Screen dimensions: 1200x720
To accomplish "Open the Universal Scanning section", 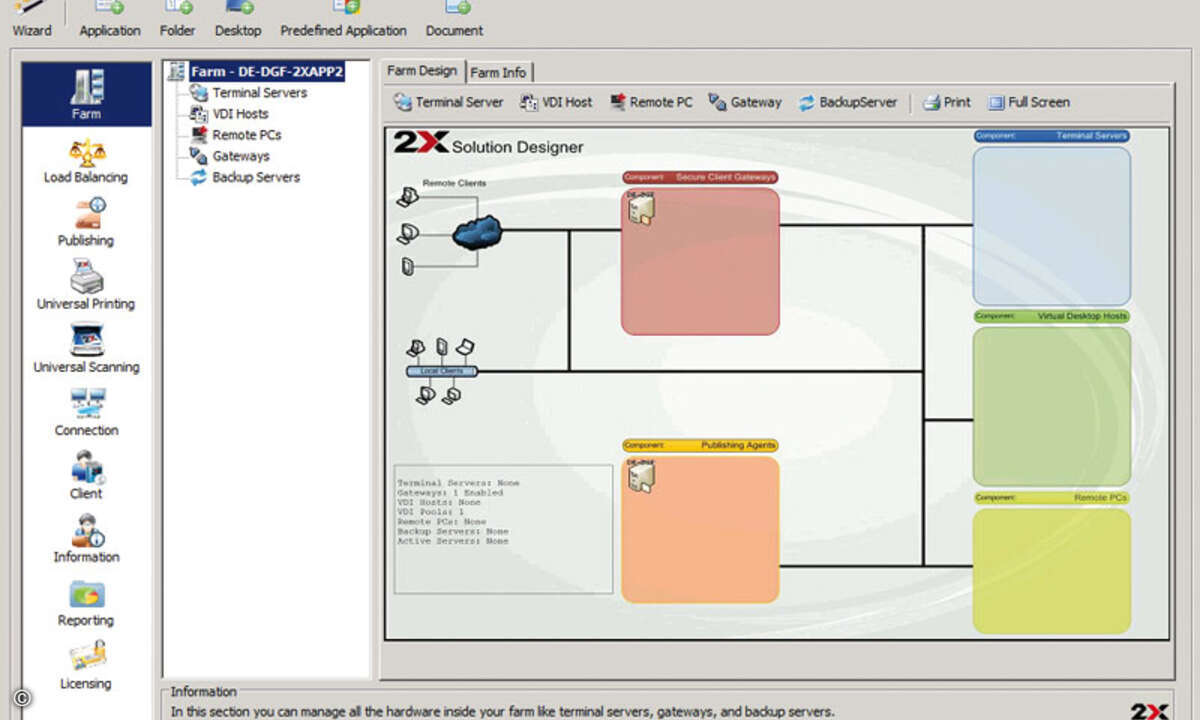I will coord(86,349).
